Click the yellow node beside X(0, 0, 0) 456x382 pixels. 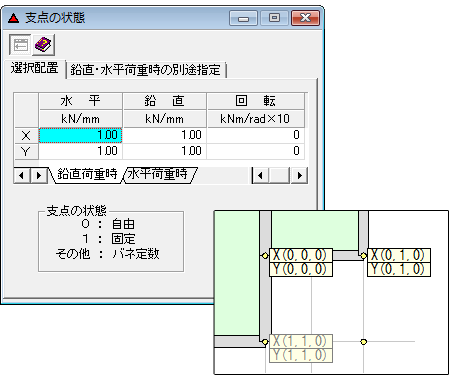coord(265,256)
